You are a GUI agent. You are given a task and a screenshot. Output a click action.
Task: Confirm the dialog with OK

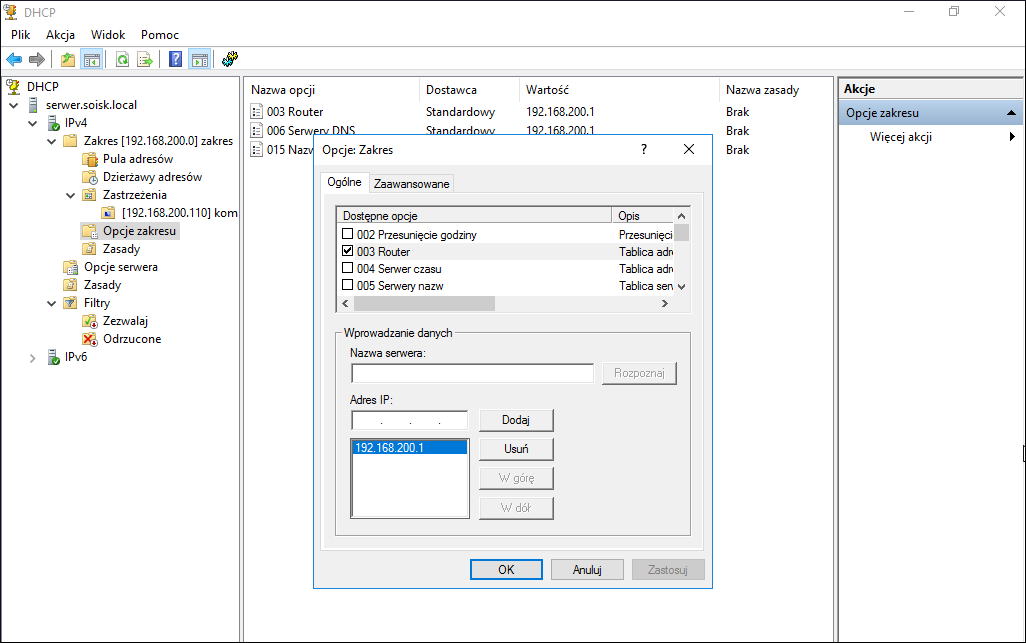(506, 570)
